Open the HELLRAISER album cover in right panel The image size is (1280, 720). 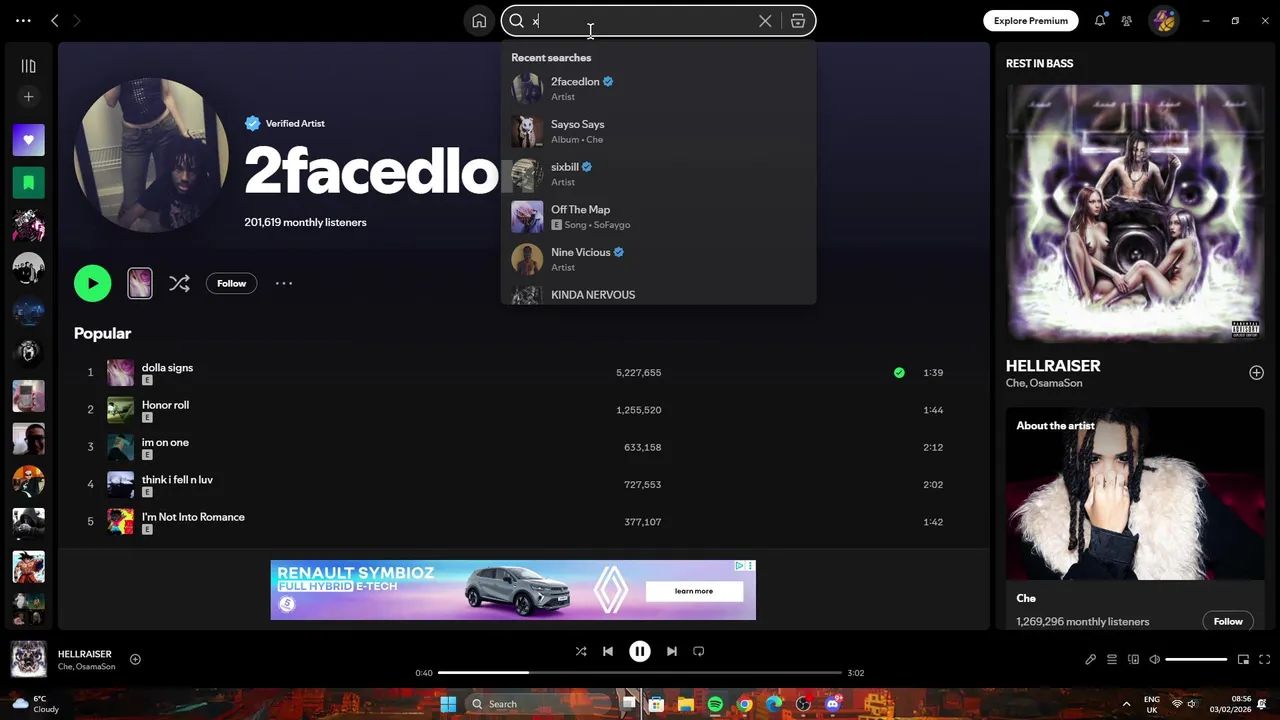[x=1135, y=213]
